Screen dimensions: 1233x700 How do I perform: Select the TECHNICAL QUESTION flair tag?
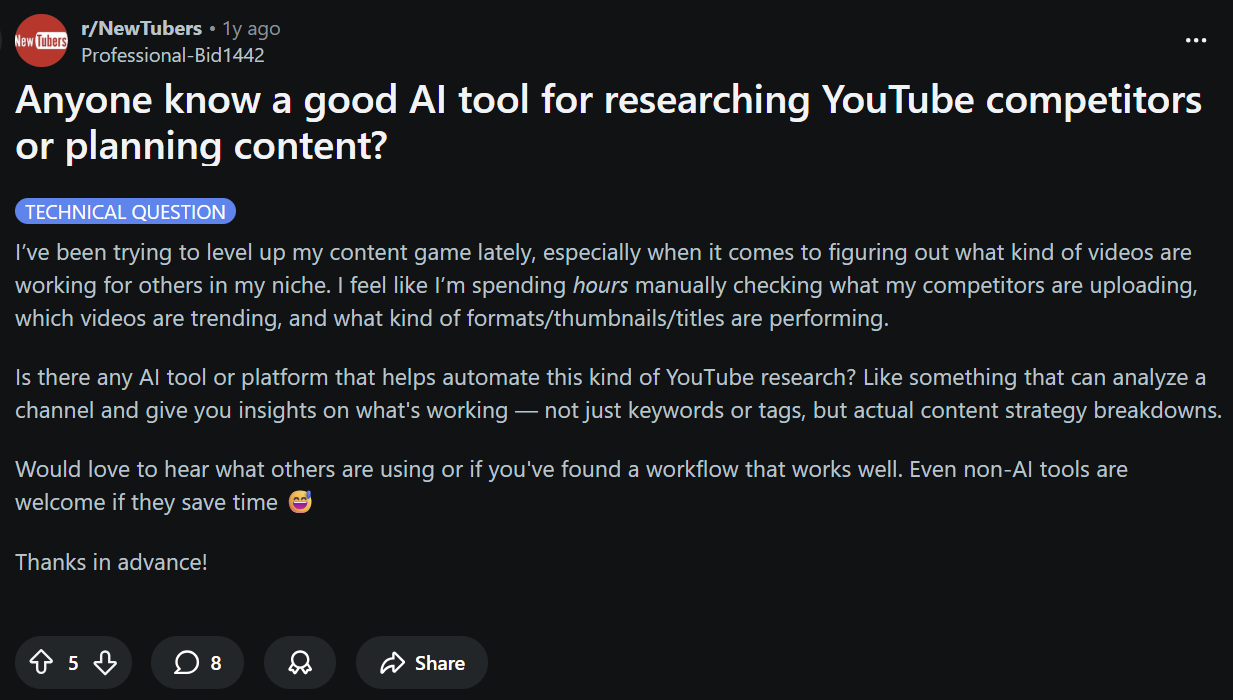125,211
